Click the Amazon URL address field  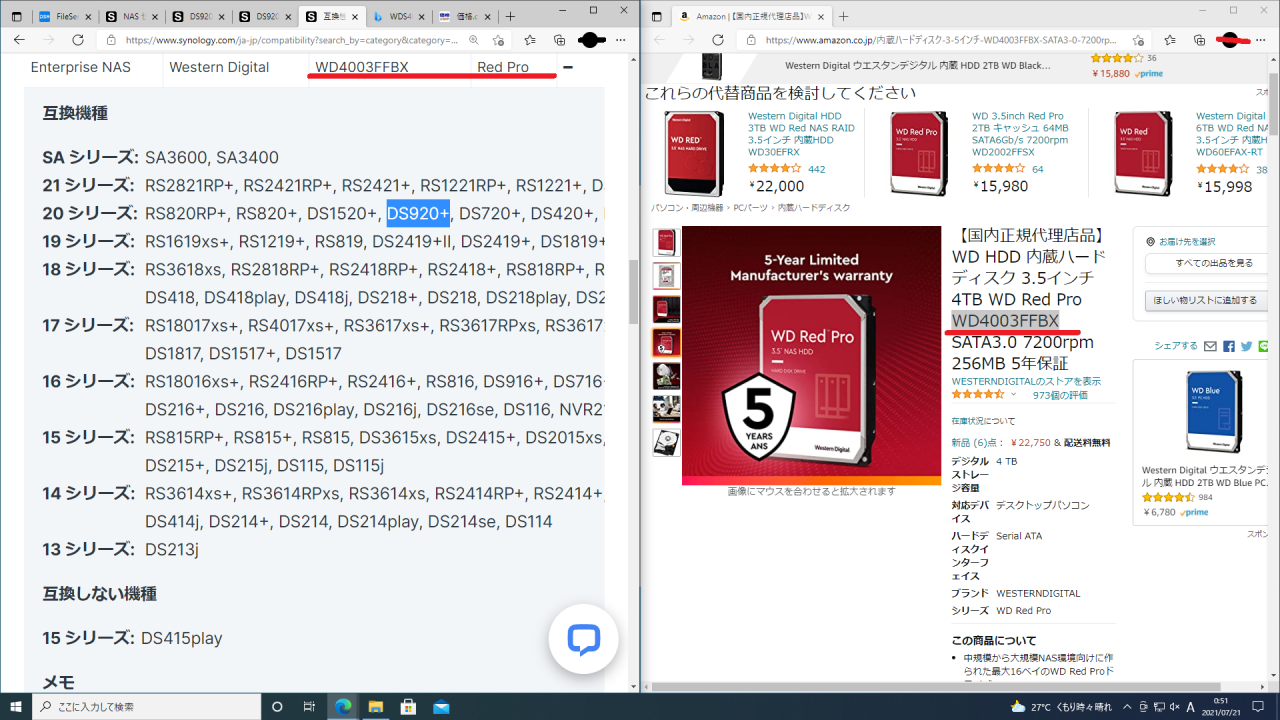[x=940, y=40]
